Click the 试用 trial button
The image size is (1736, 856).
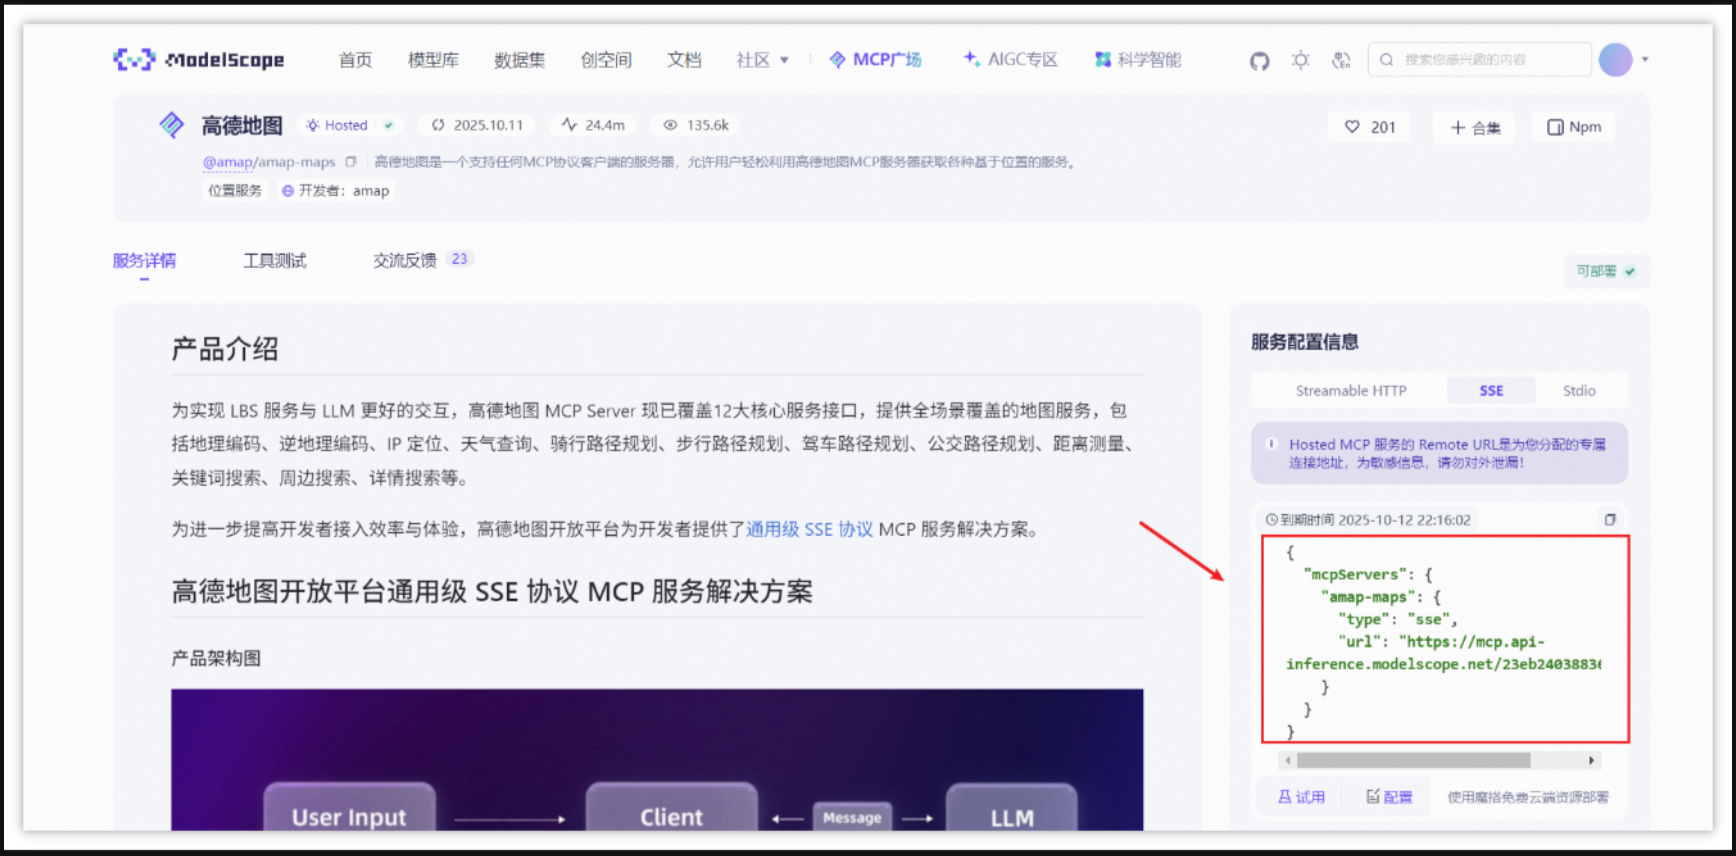1301,797
